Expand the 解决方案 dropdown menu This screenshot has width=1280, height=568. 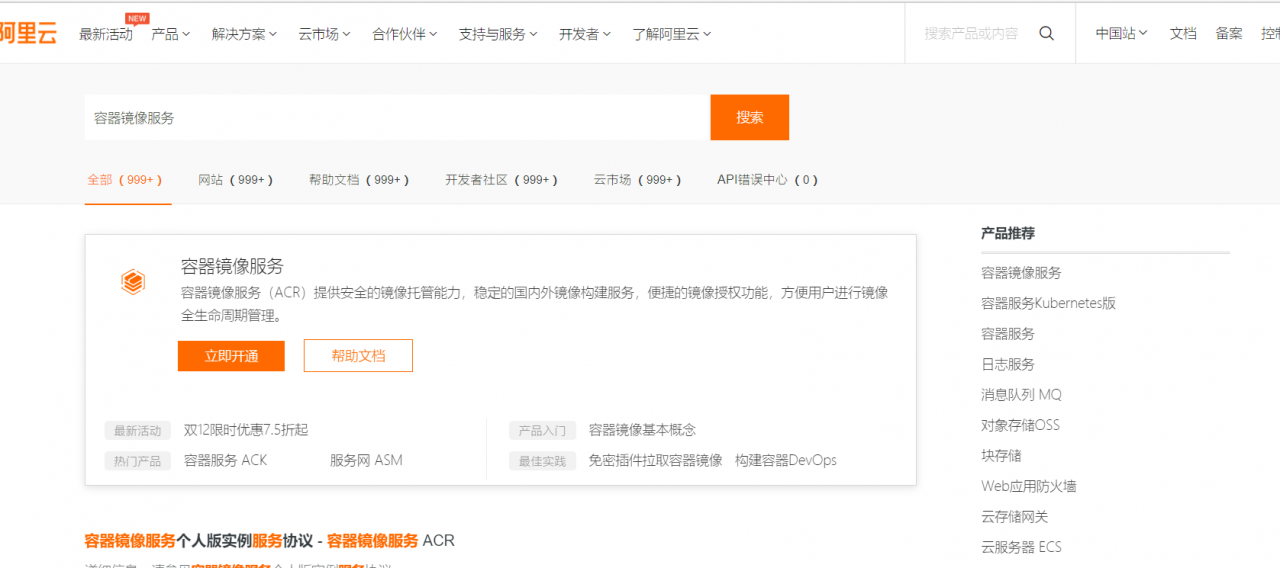[x=245, y=34]
